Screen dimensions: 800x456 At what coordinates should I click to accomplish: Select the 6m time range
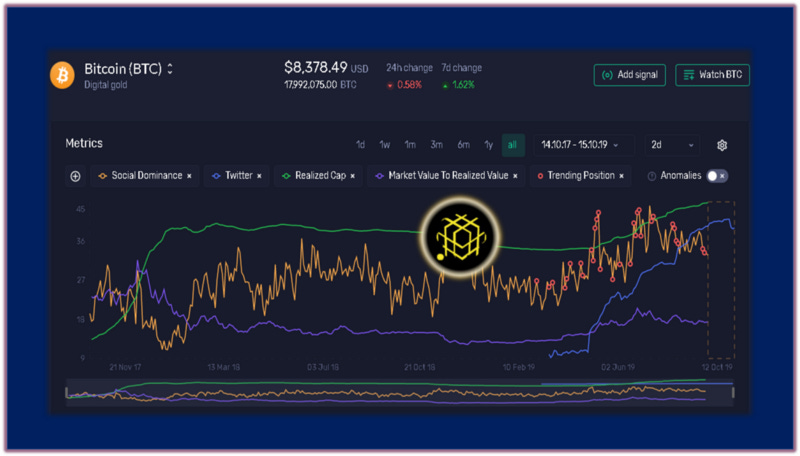[463, 145]
